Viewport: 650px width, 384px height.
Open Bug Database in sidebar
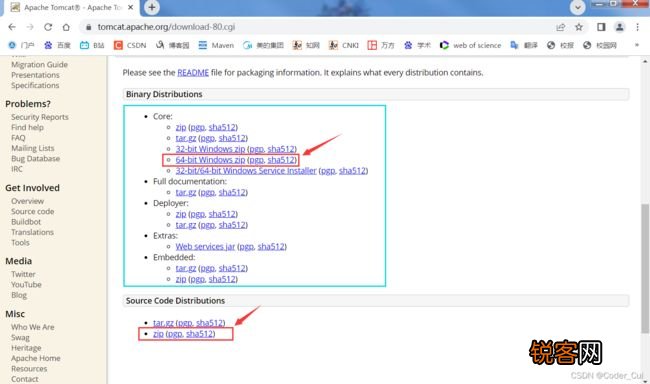coord(36,159)
